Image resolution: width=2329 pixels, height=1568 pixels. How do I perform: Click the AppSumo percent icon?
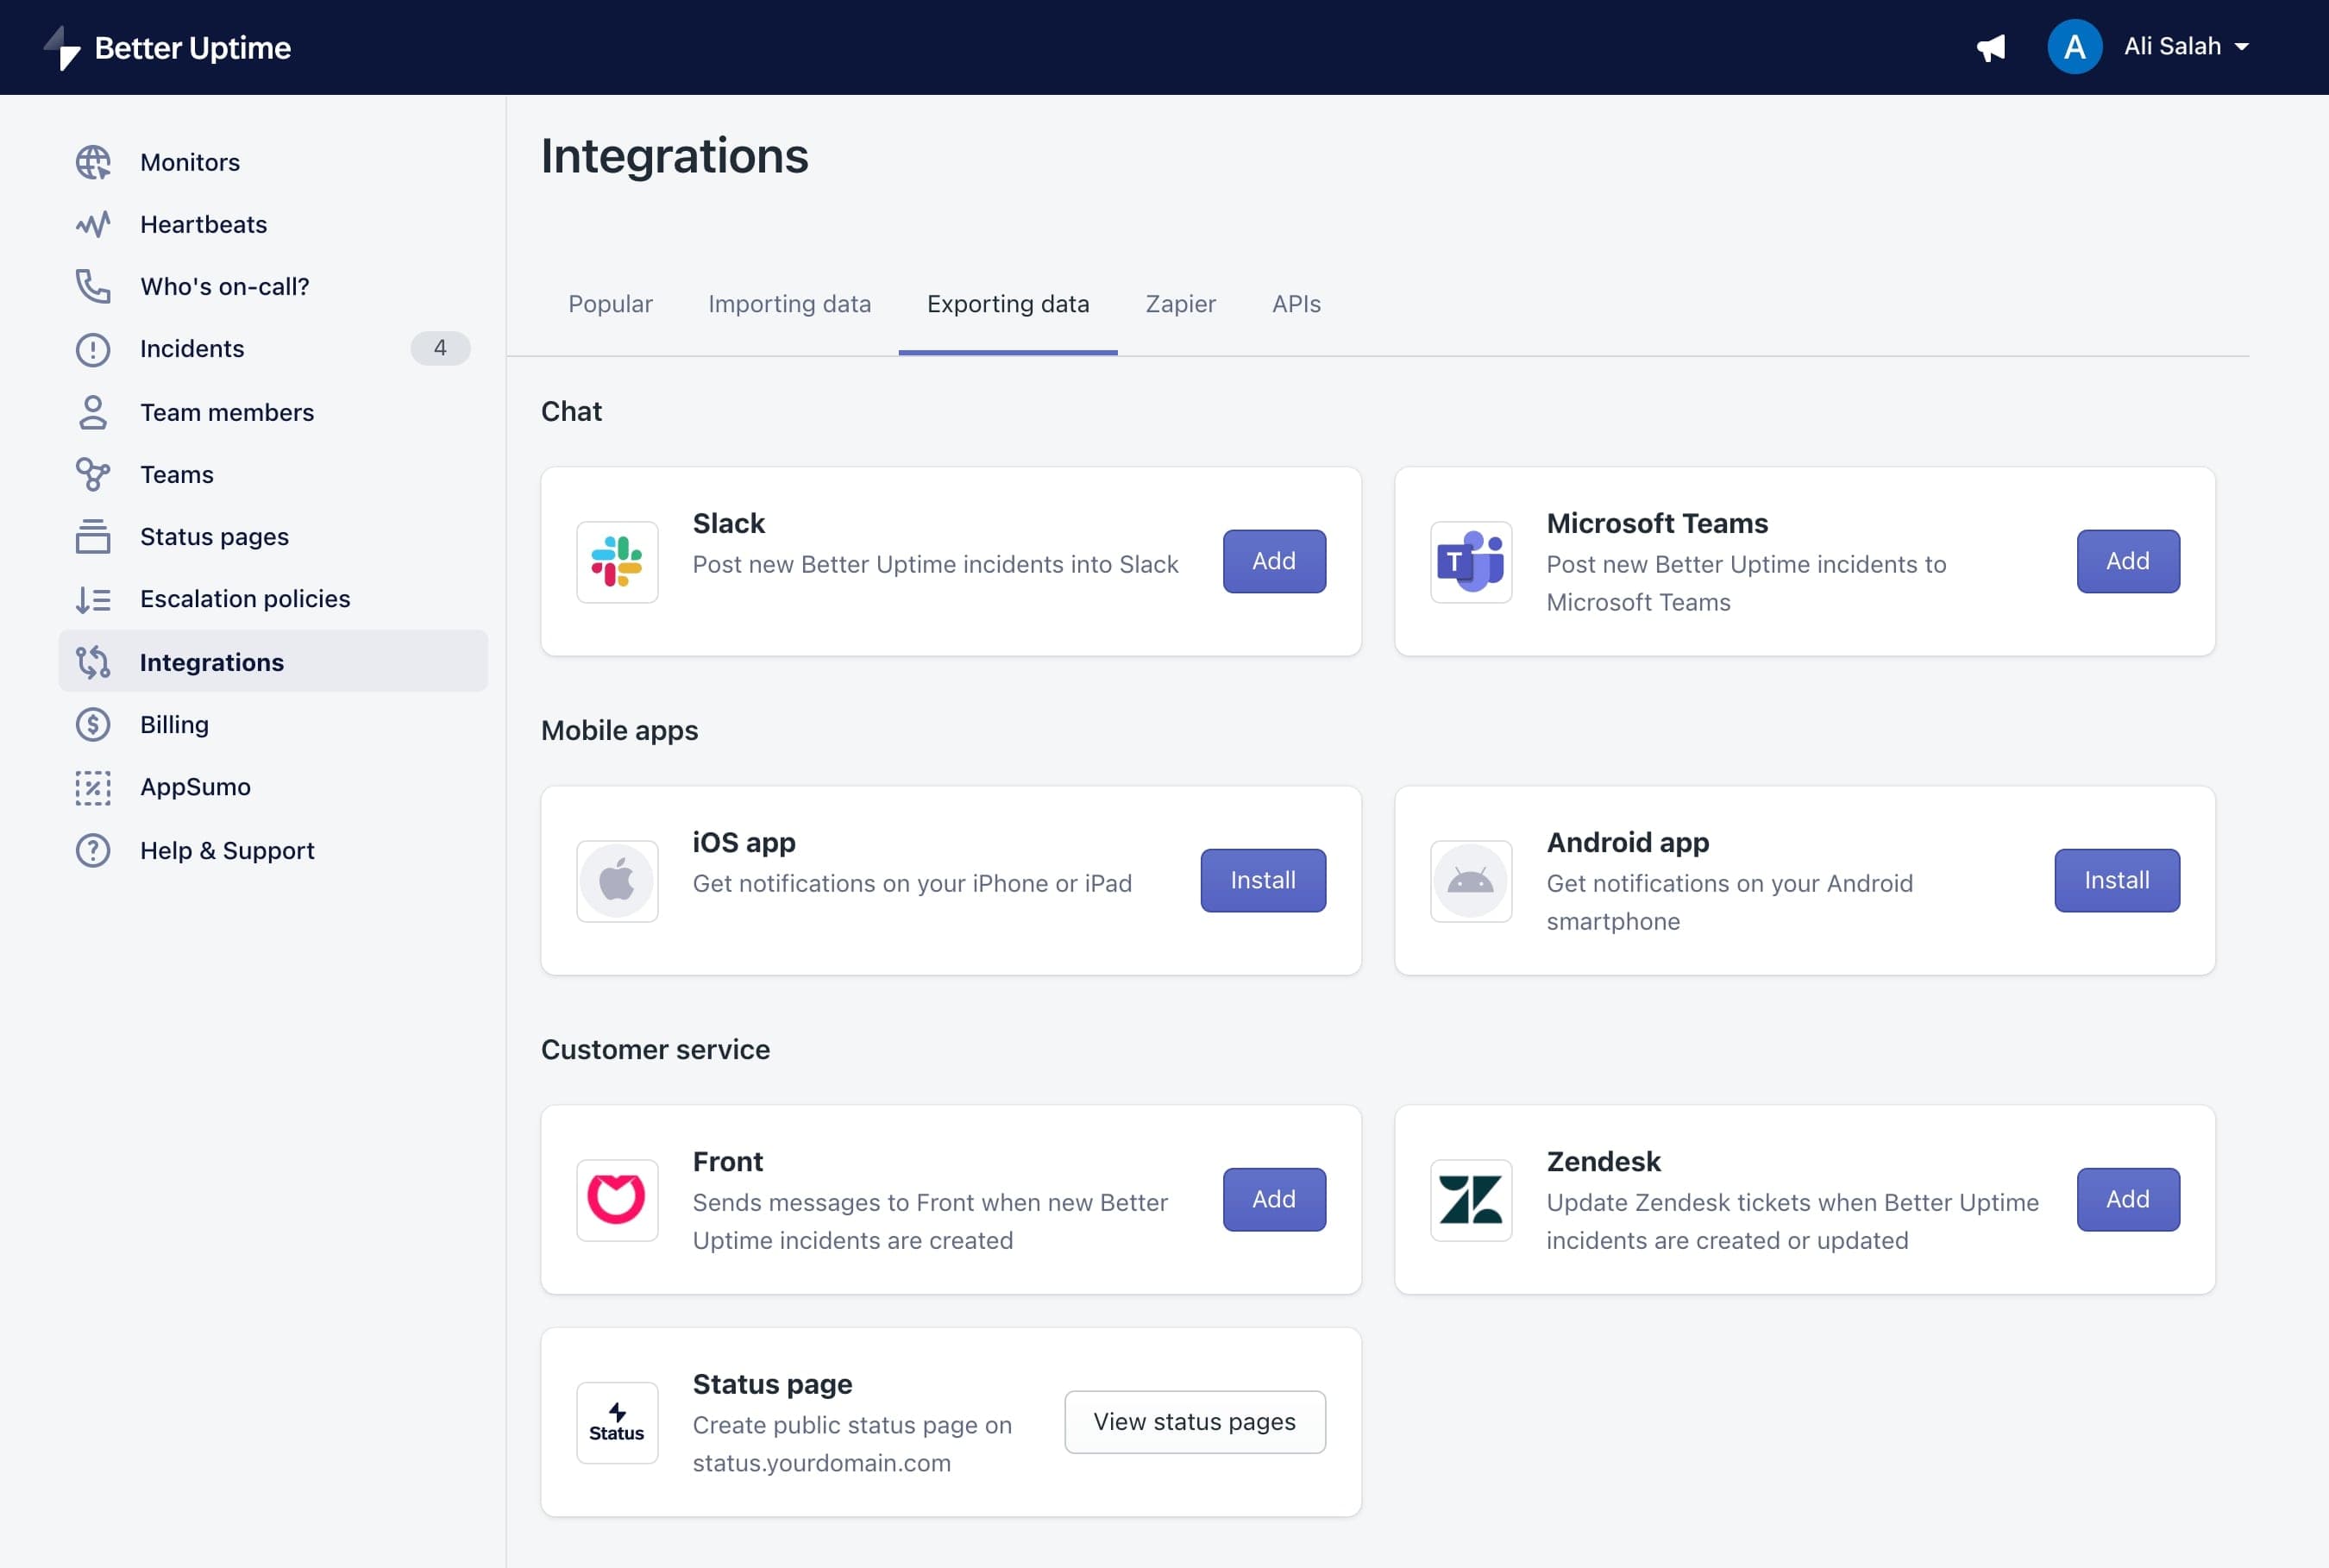click(x=93, y=787)
